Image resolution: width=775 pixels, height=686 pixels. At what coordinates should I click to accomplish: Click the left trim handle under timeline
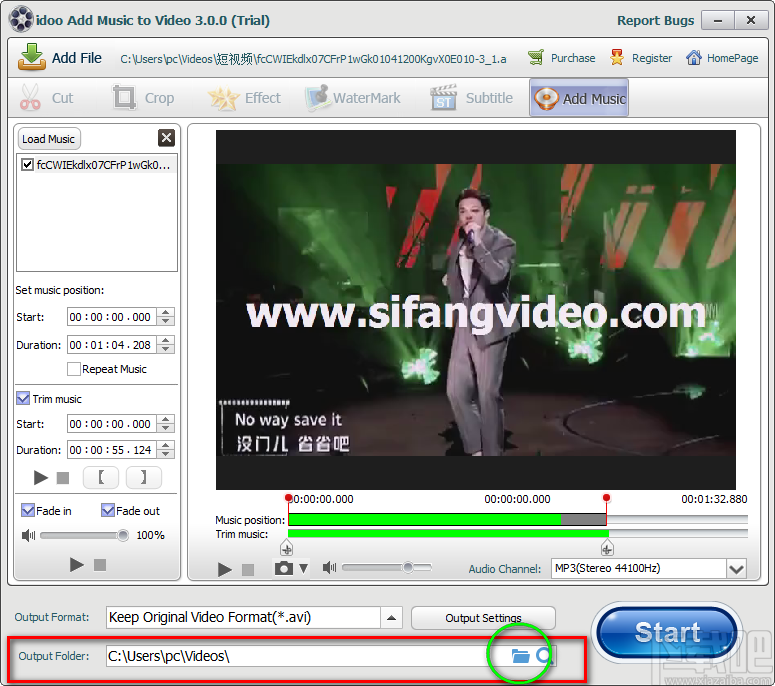pos(287,548)
